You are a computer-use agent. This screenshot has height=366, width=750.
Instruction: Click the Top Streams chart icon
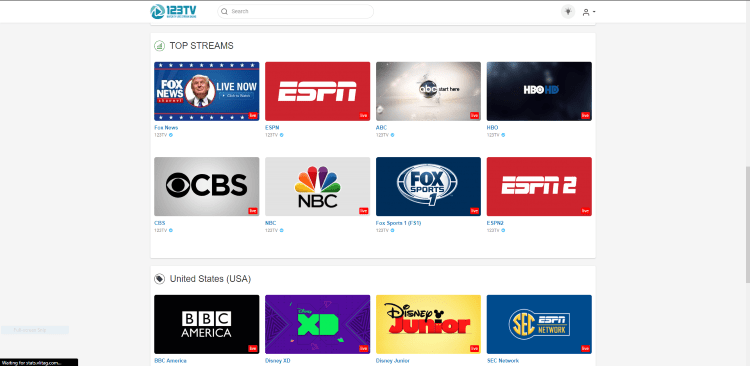(159, 46)
